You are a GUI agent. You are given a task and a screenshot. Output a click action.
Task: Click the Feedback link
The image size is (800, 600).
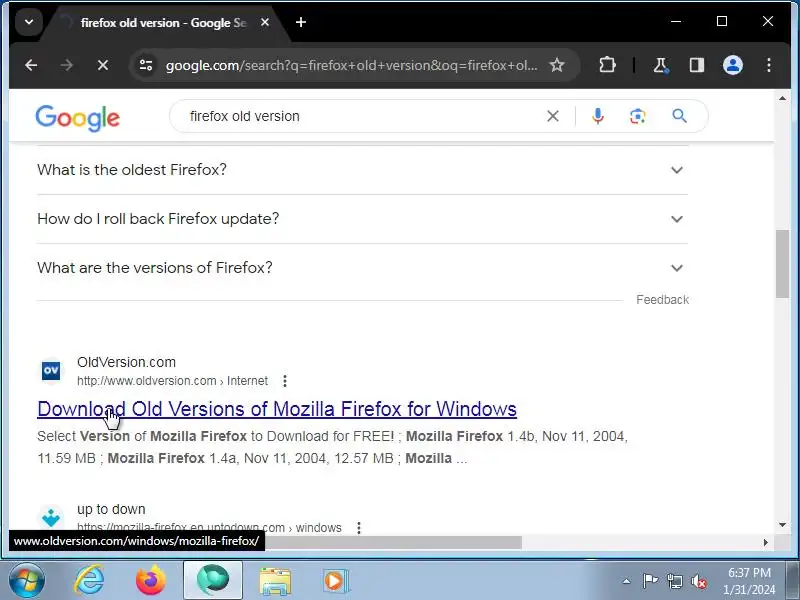(662, 299)
